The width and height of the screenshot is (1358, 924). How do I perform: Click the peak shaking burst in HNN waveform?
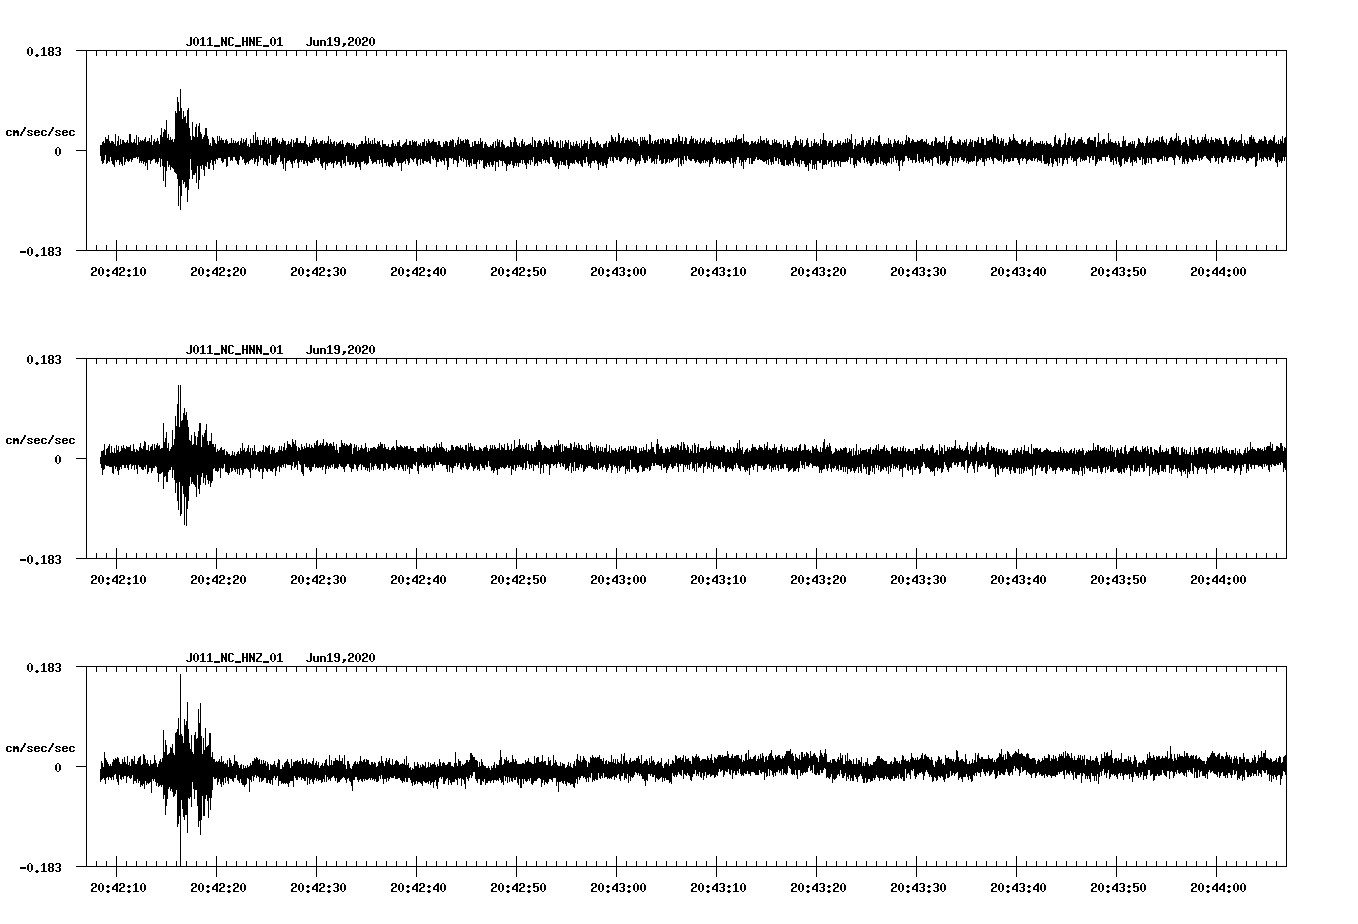coord(184,456)
